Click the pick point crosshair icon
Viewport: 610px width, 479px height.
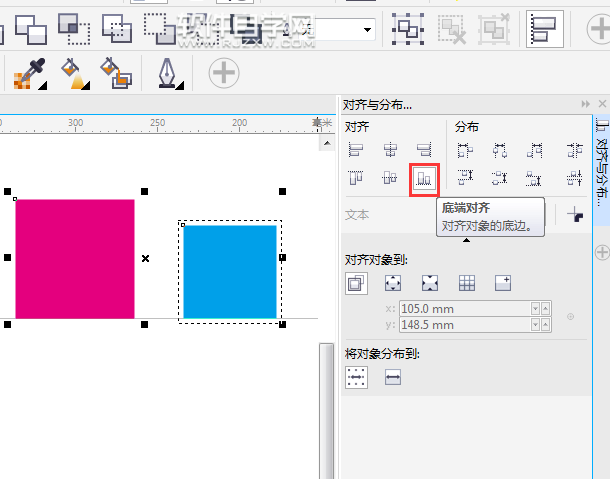click(570, 316)
